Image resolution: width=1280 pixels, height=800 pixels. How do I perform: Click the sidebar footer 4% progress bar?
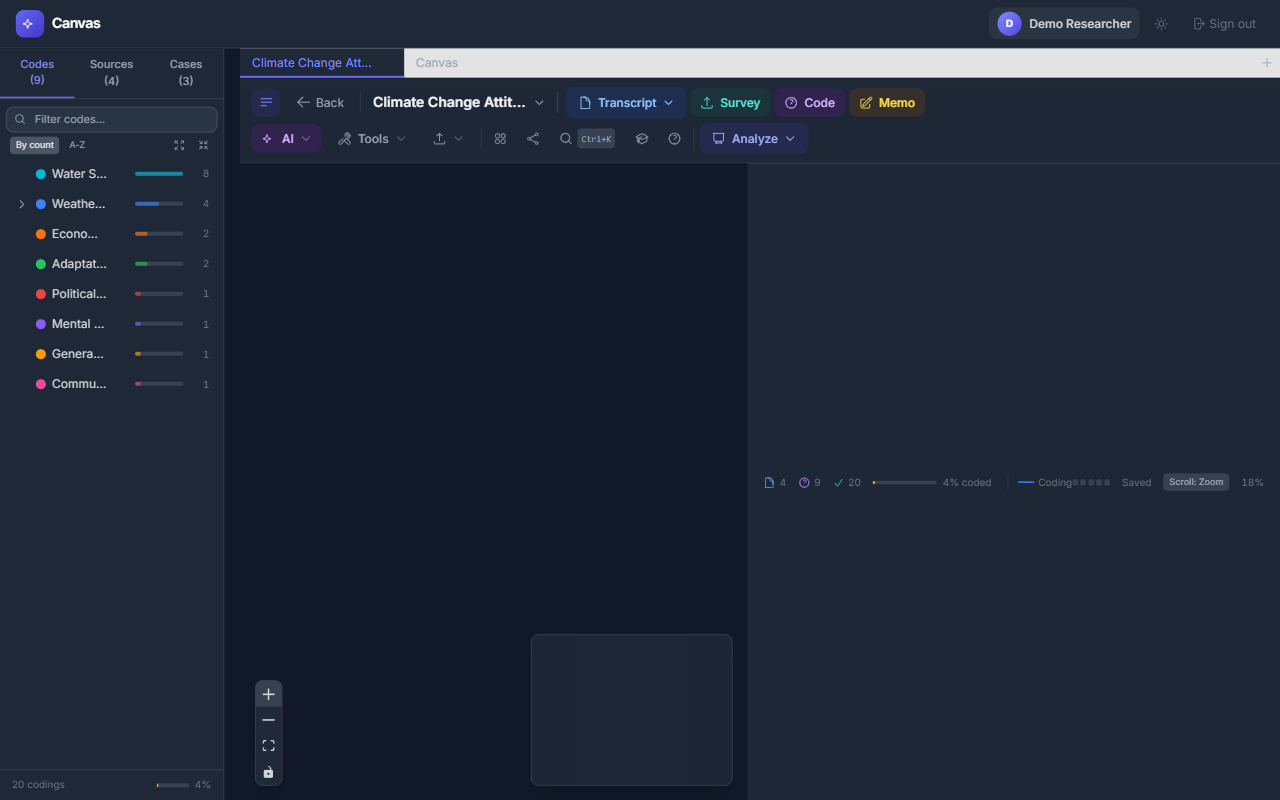coord(172,785)
